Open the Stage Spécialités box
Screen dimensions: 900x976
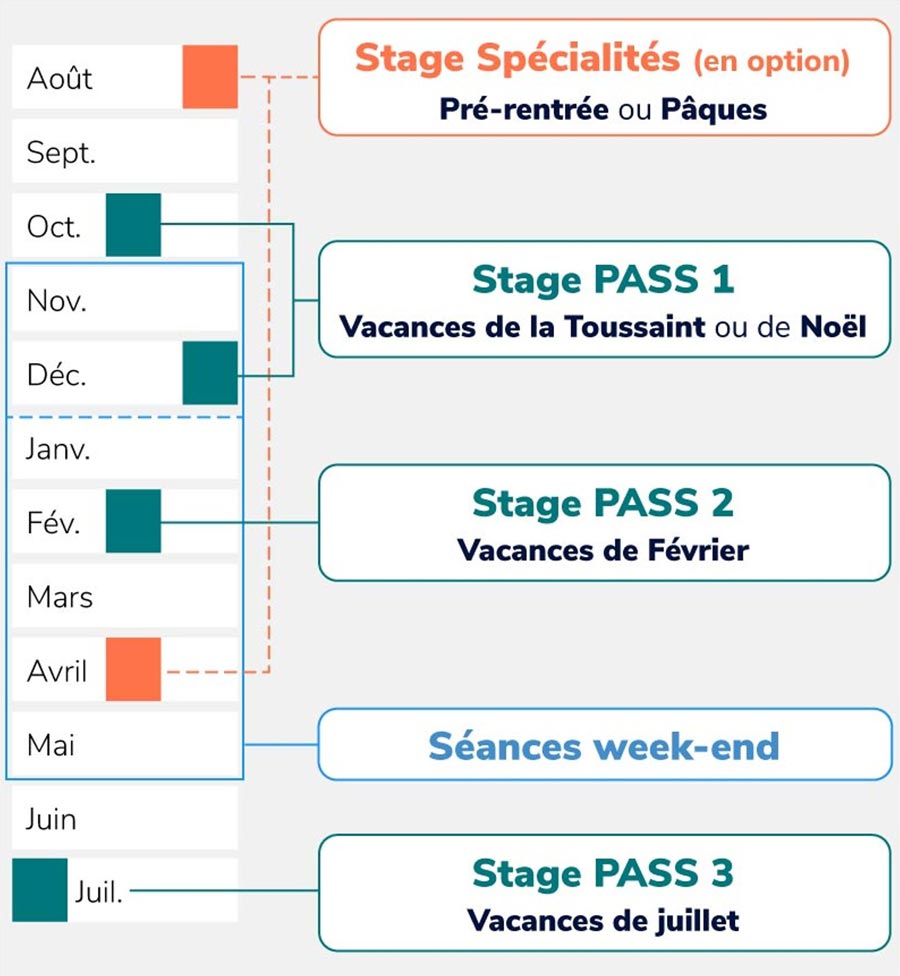click(603, 77)
